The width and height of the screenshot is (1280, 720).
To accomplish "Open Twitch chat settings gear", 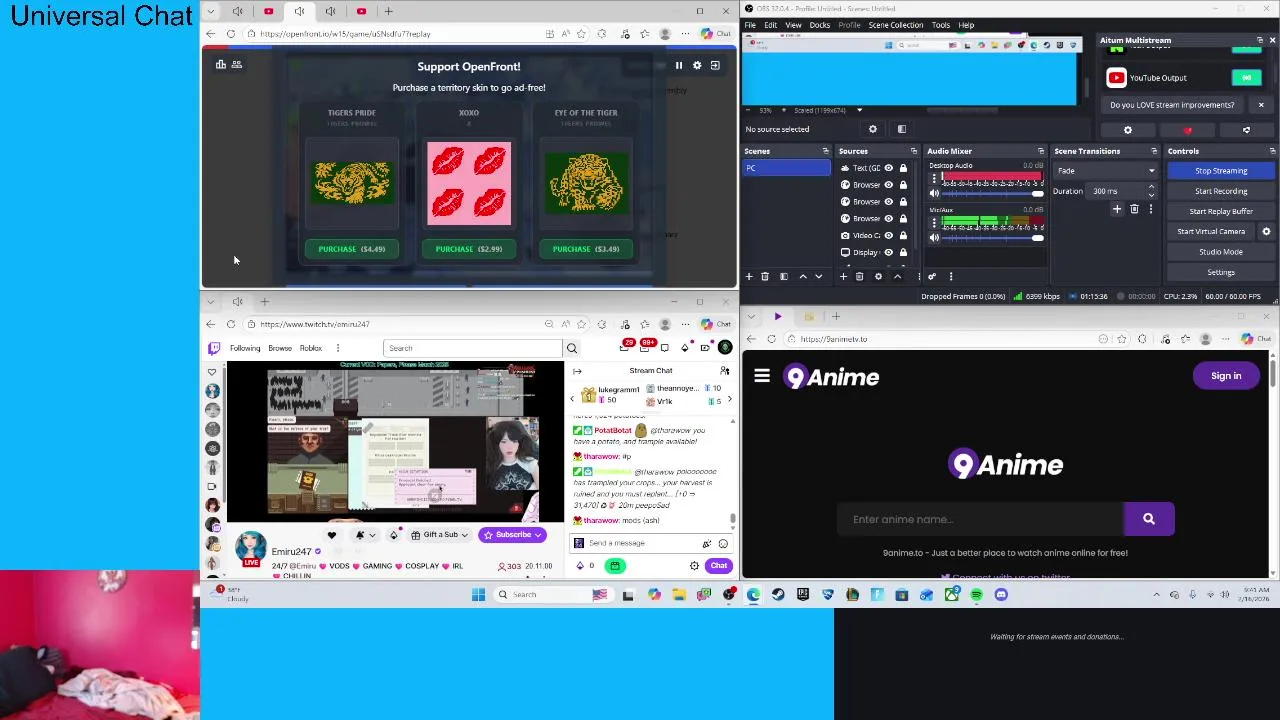I will tap(694, 566).
